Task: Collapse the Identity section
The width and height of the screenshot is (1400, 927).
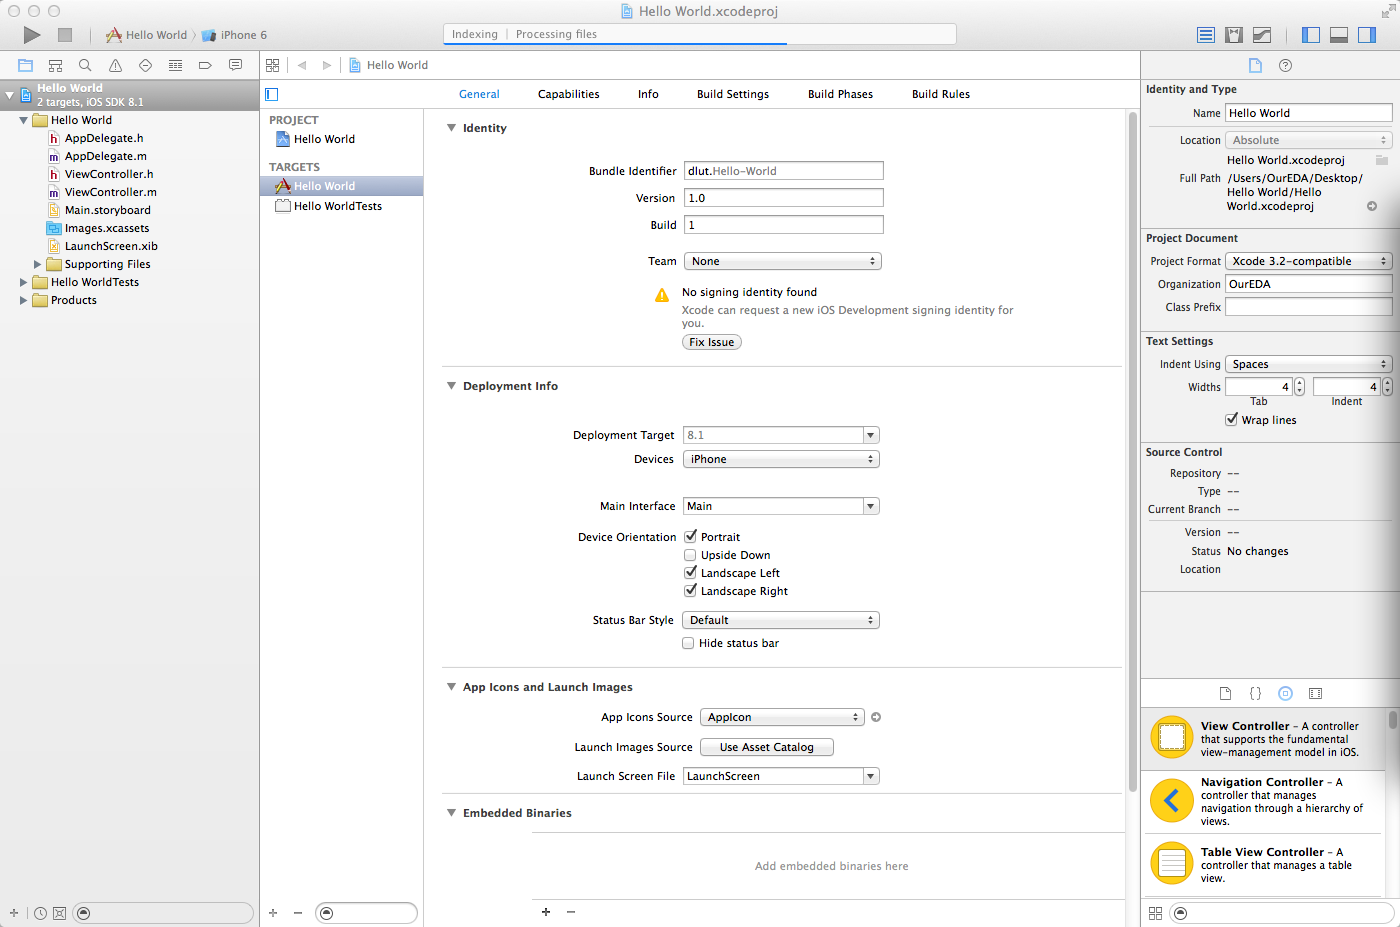Action: pos(451,128)
